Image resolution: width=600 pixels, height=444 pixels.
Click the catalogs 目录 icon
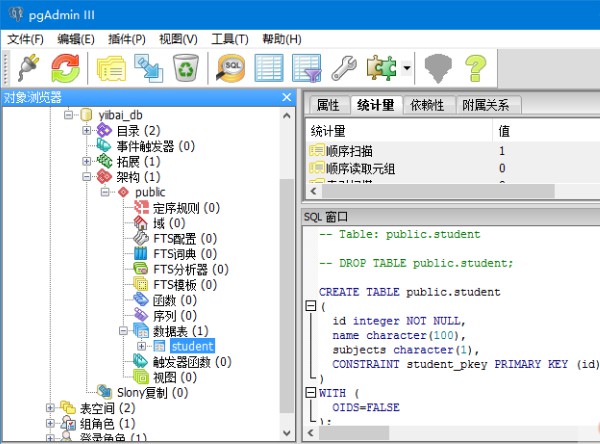tap(104, 131)
